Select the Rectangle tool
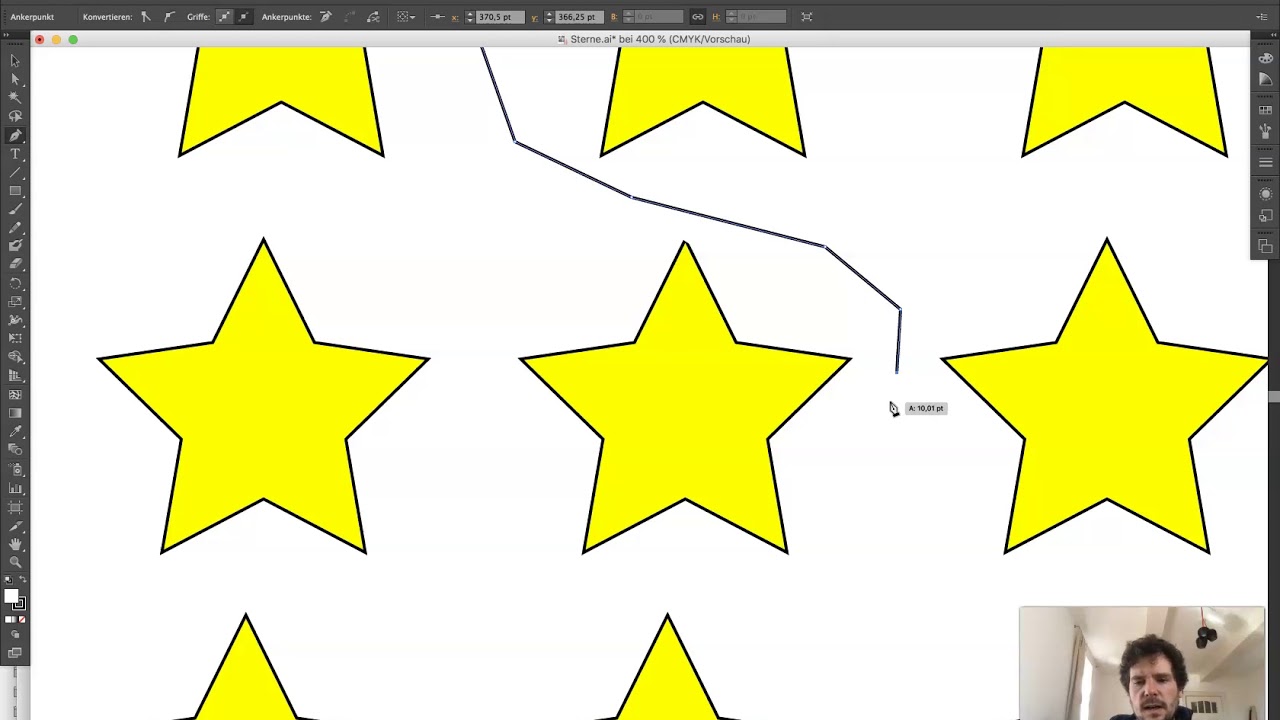The image size is (1280, 720). point(15,190)
